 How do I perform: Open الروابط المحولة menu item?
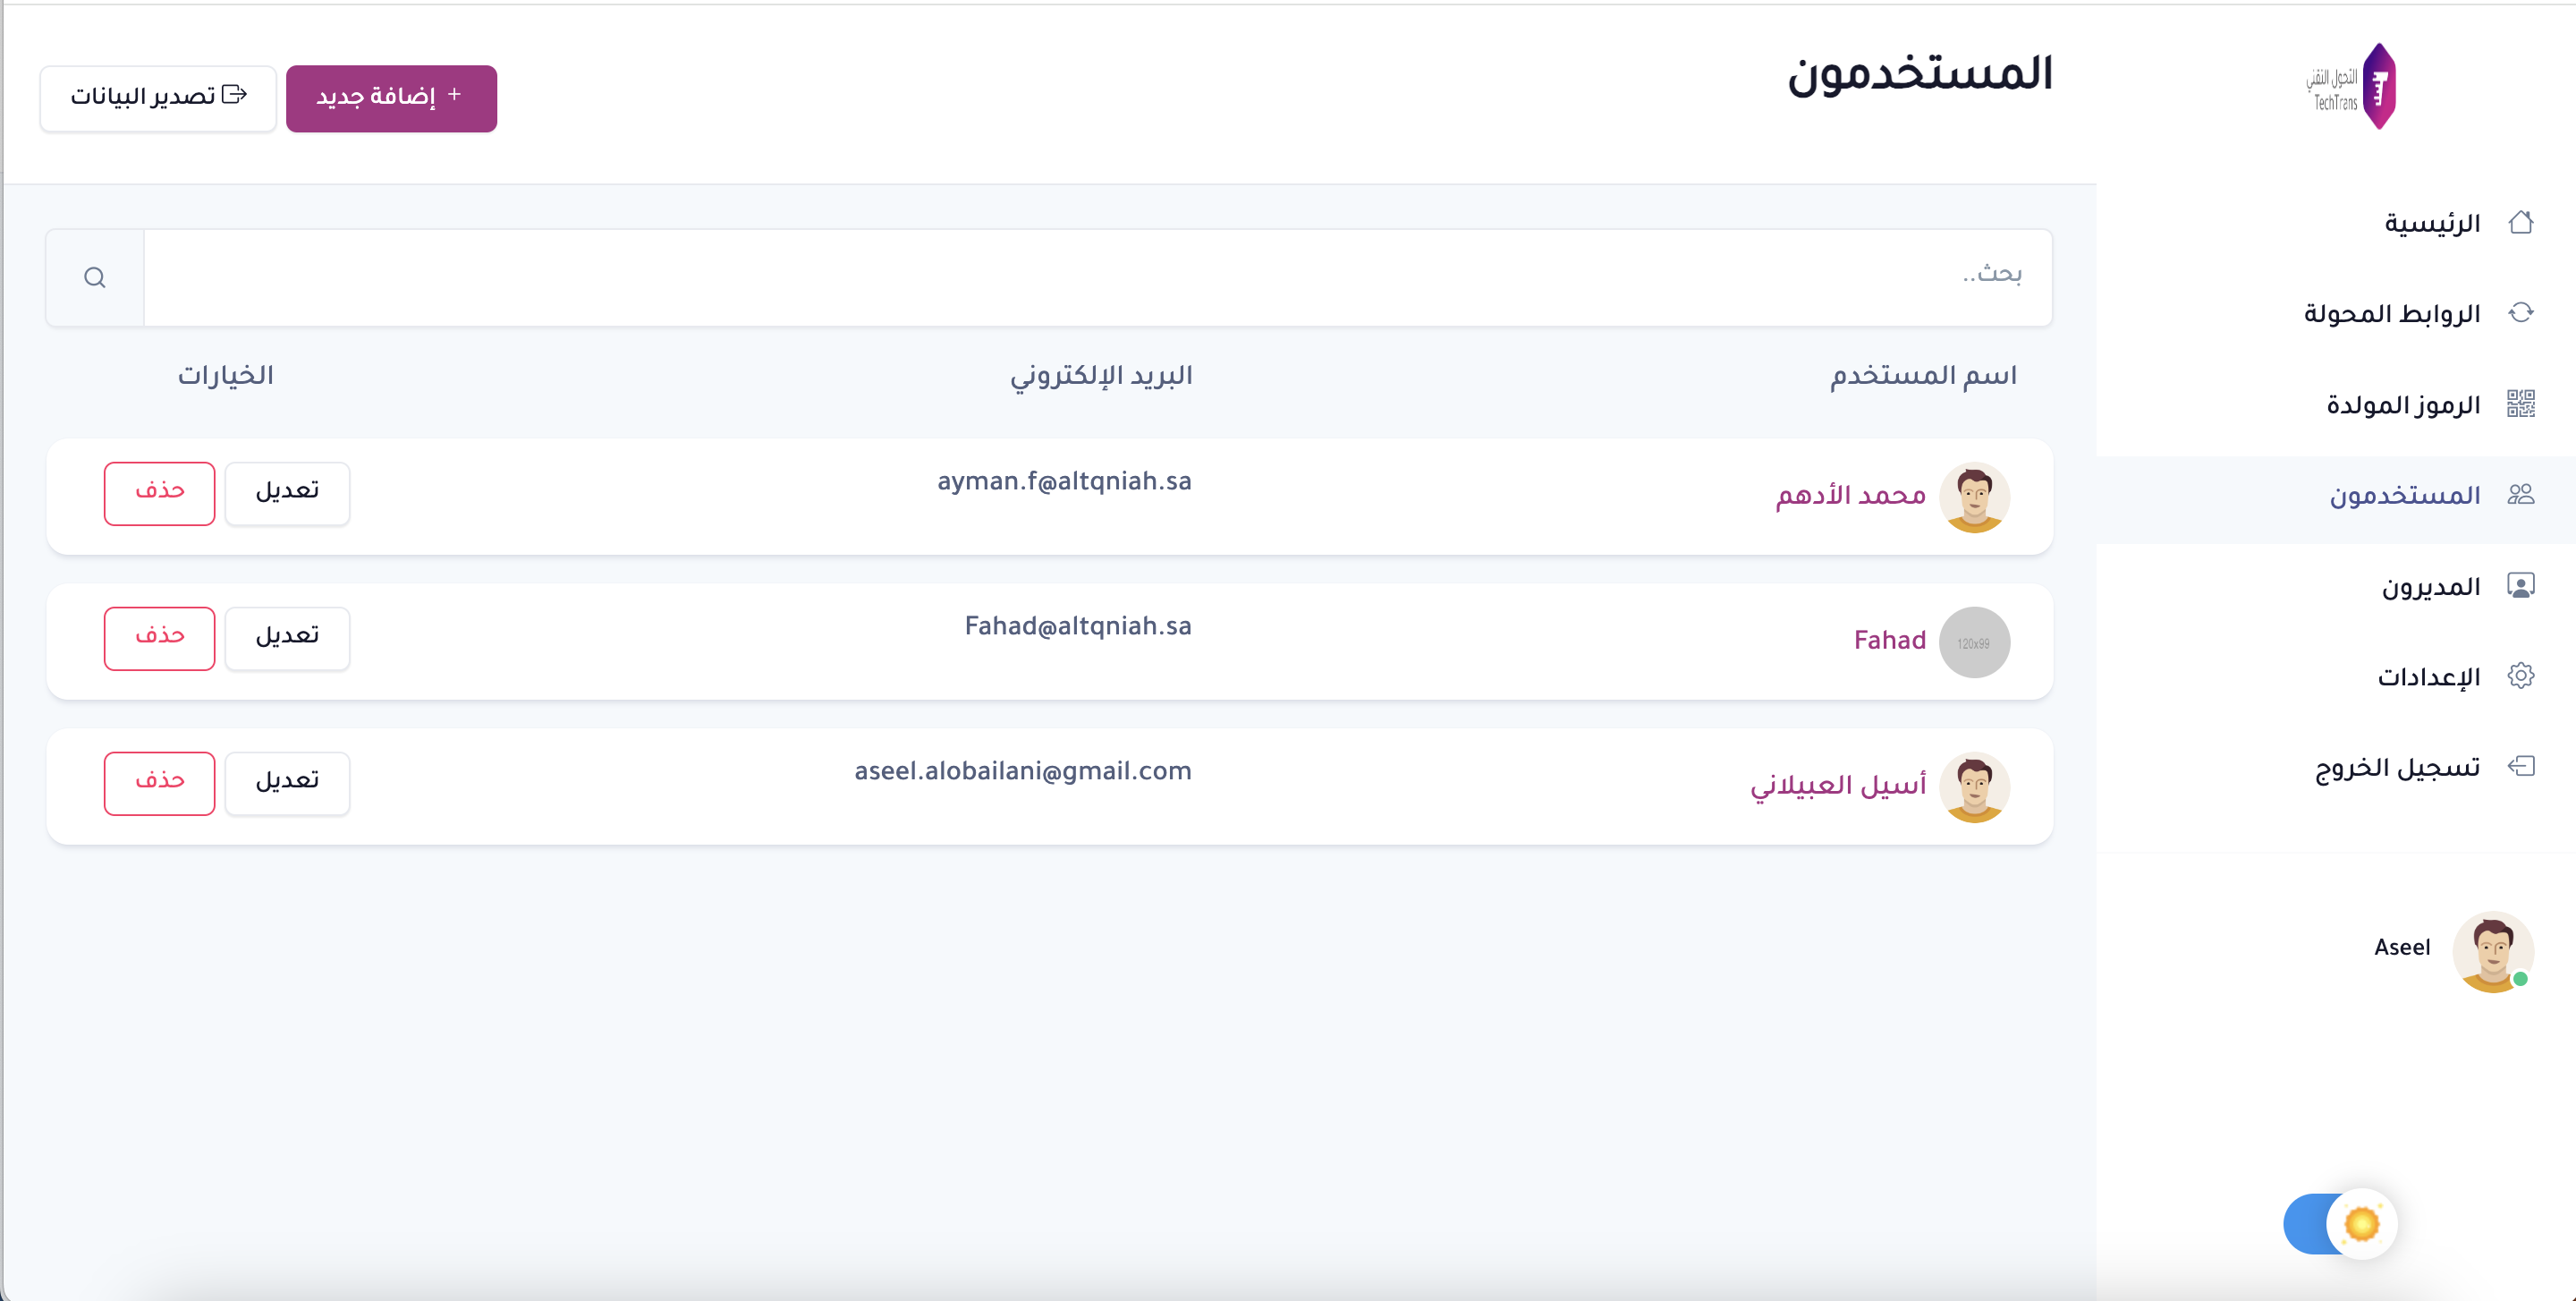[x=2391, y=314]
